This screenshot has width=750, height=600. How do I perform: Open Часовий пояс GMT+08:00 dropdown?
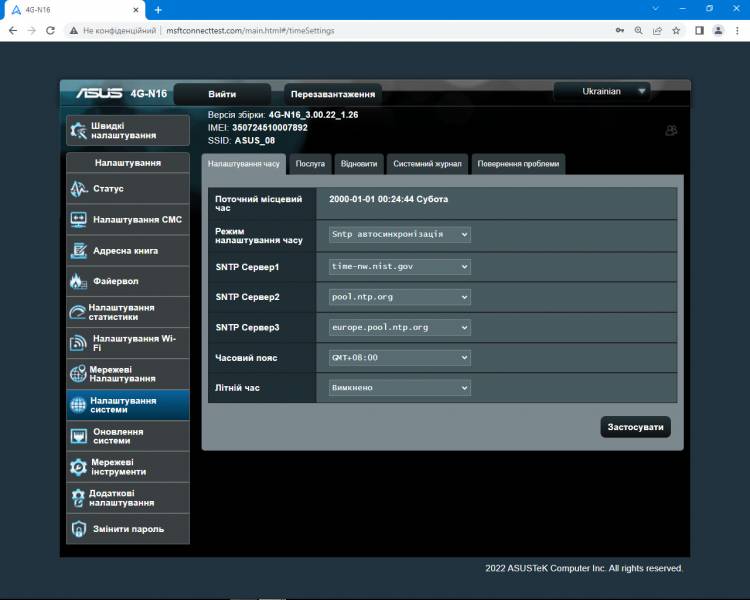tap(399, 357)
